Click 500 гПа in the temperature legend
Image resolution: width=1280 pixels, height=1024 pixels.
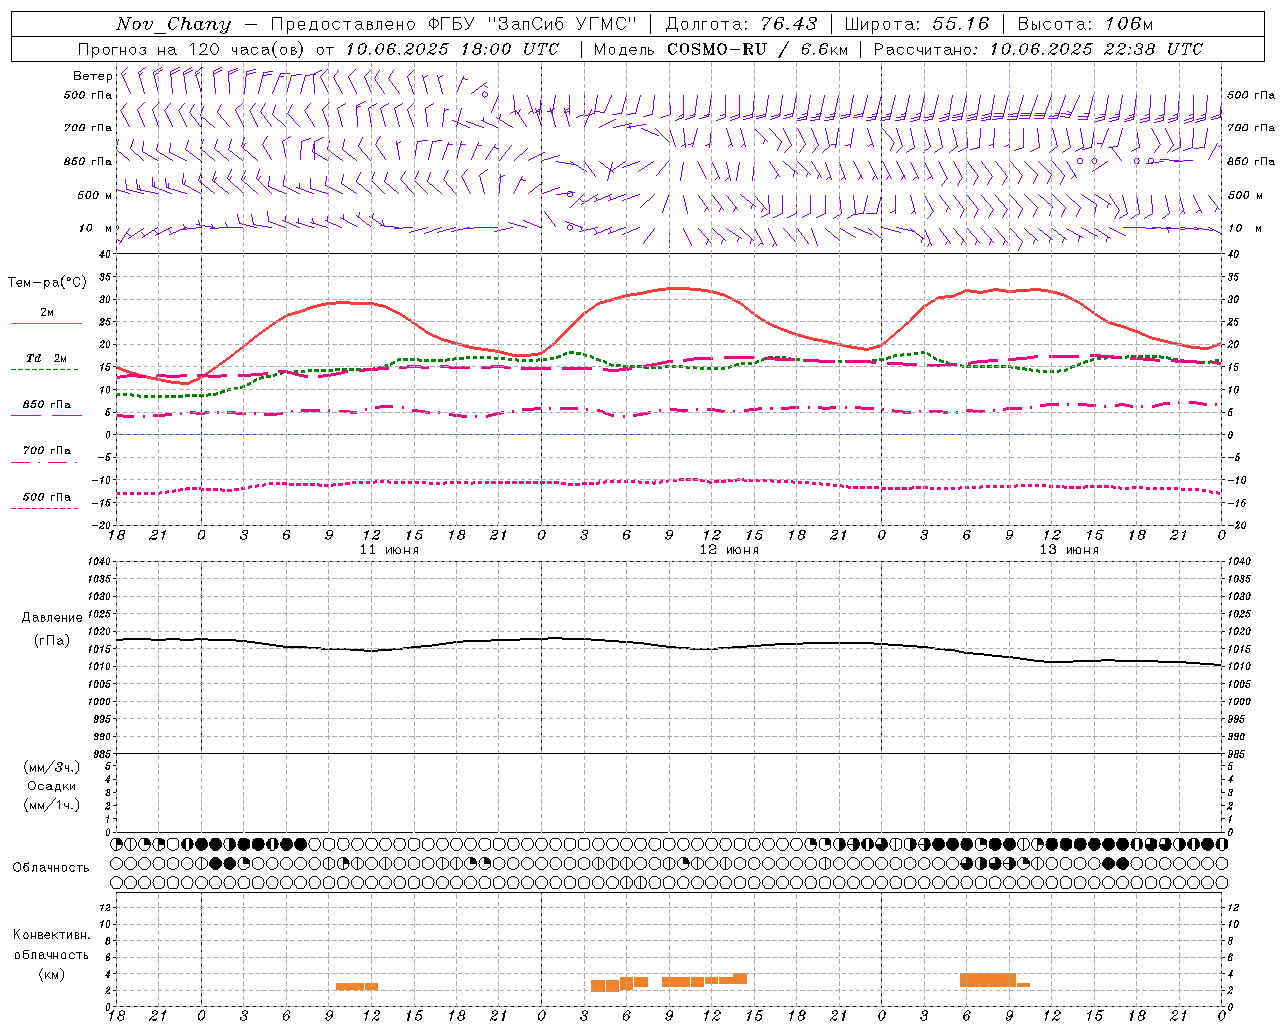(47, 497)
